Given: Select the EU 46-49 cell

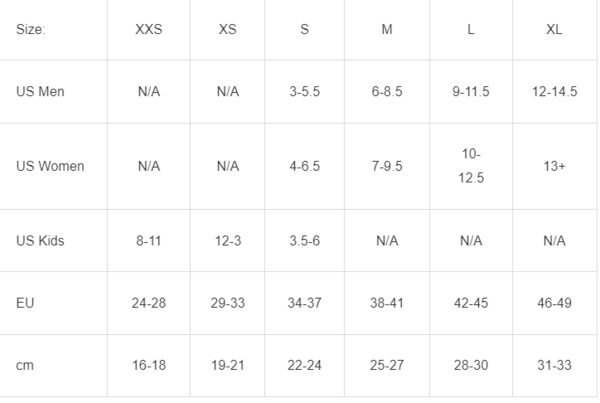Looking at the screenshot, I should (x=554, y=303).
